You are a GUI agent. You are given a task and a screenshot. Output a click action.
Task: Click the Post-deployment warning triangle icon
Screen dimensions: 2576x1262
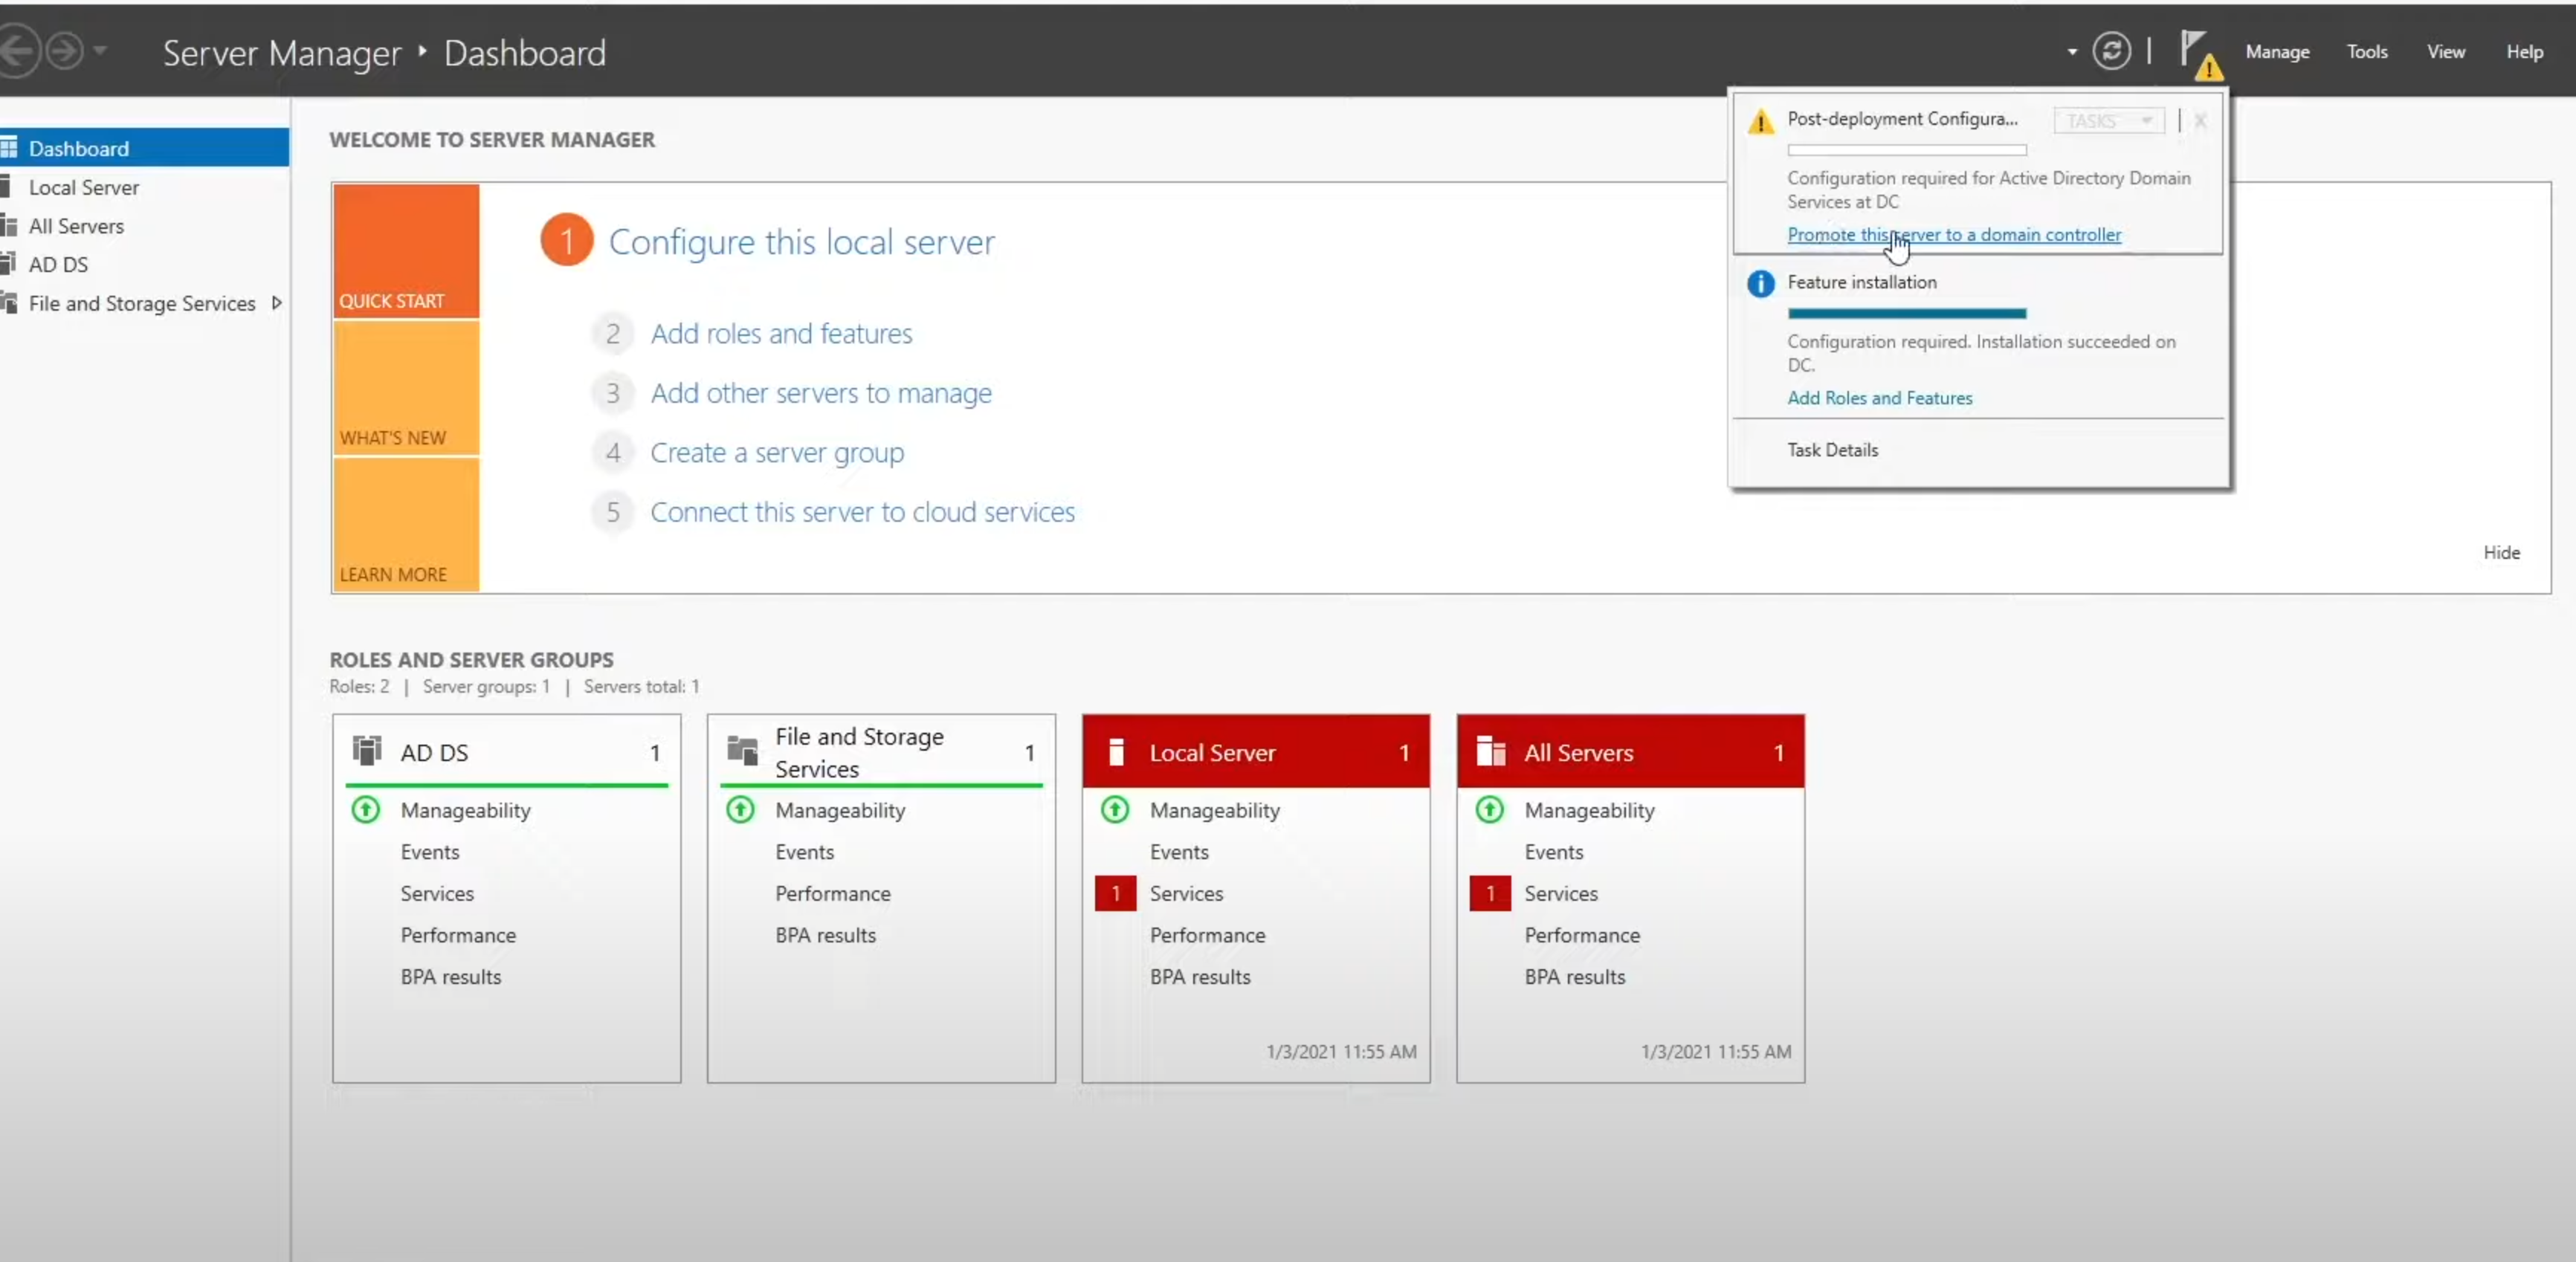click(x=1760, y=122)
